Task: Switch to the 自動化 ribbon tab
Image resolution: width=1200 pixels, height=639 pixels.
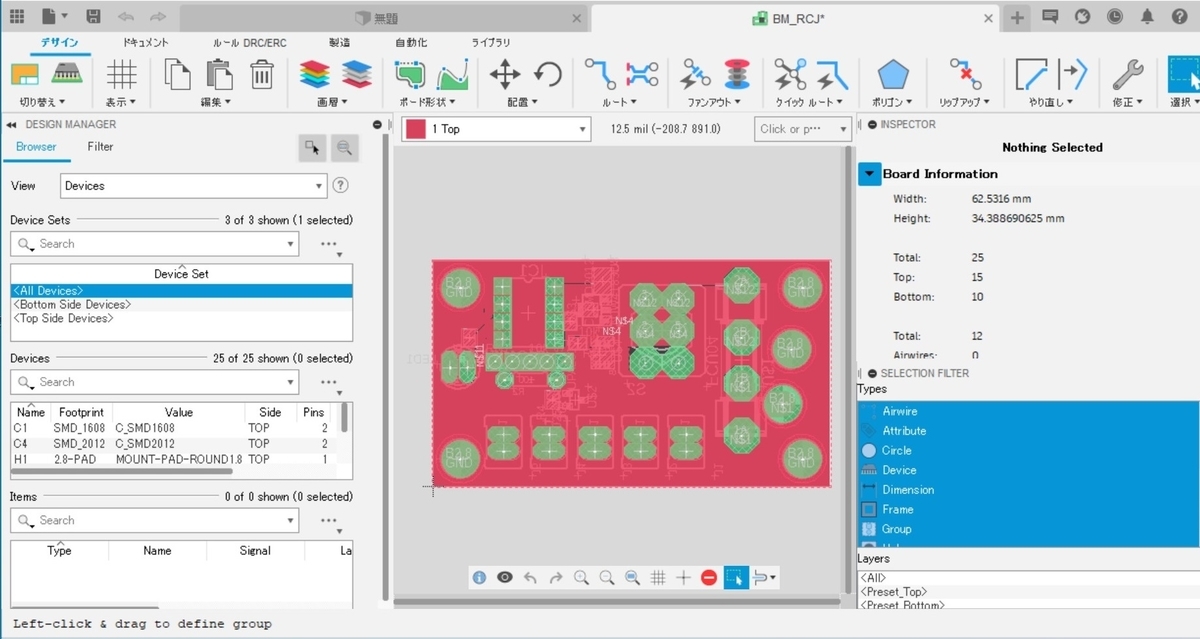Action: click(411, 43)
